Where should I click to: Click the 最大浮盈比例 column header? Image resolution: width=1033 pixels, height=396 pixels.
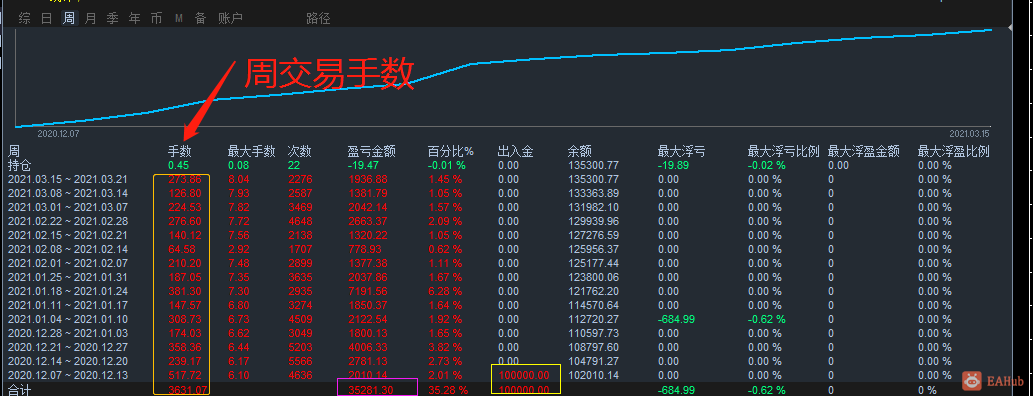coord(954,152)
